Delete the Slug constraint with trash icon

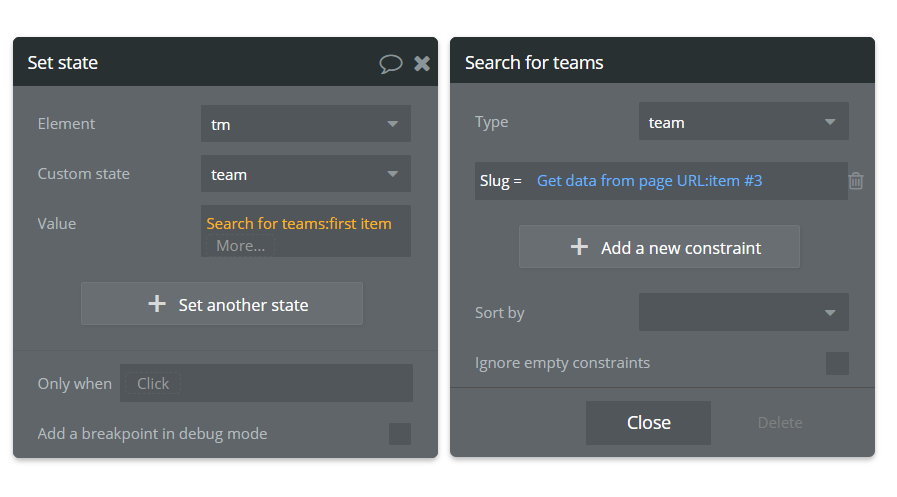856,181
